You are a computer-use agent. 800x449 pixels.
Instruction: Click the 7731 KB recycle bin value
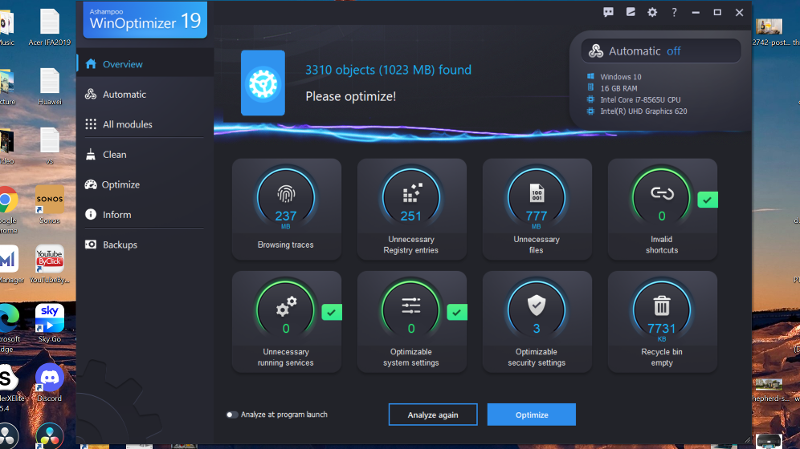click(x=662, y=331)
